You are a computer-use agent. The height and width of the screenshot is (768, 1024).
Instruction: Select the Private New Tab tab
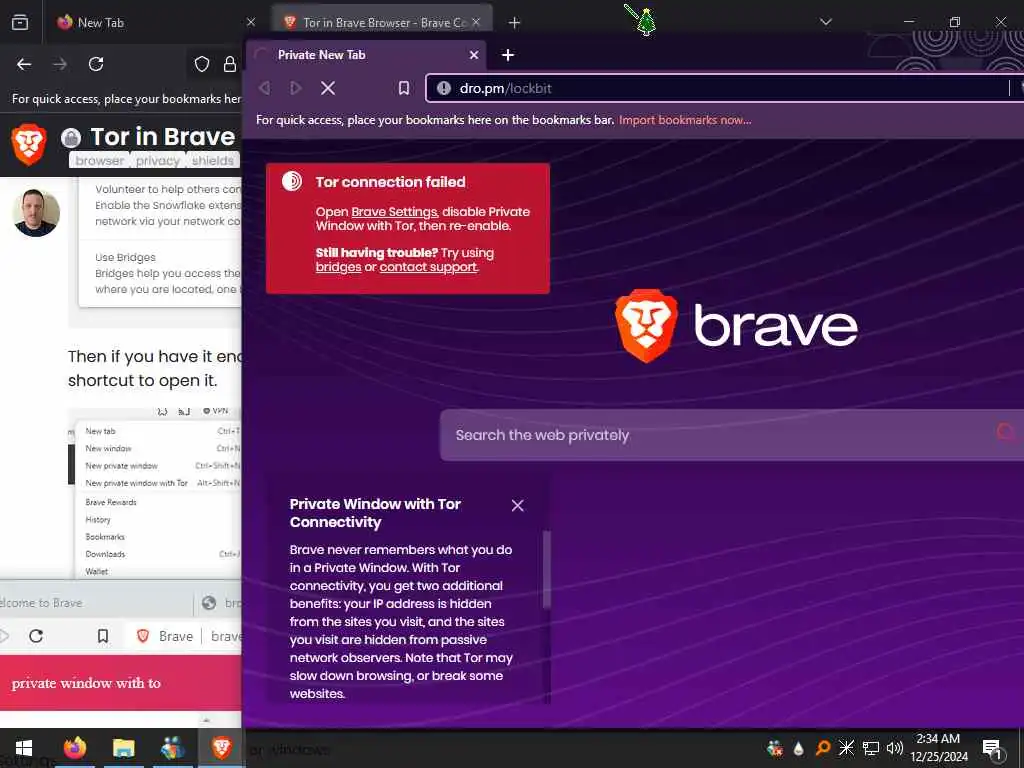tap(368, 55)
